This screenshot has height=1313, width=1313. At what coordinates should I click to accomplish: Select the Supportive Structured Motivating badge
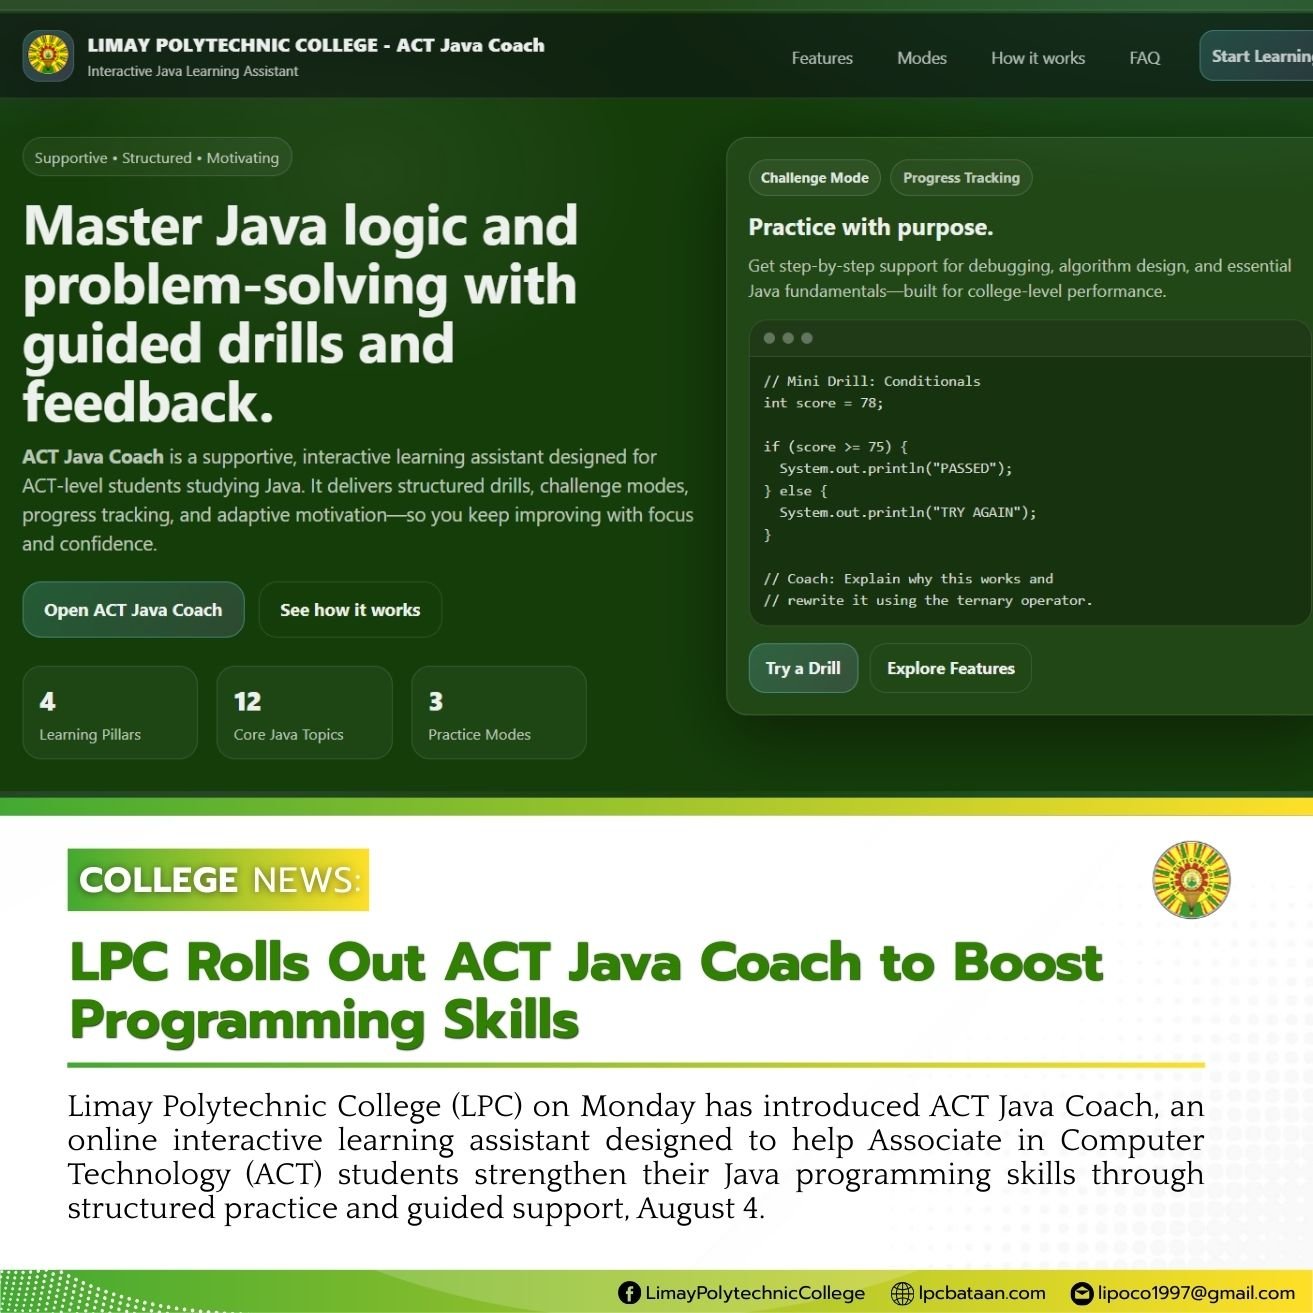(157, 157)
